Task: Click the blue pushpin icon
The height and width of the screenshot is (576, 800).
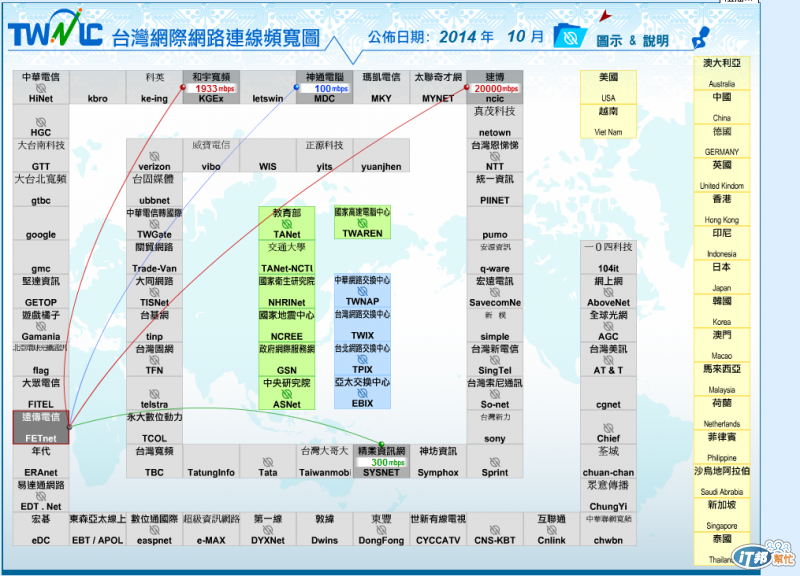Action: point(701,38)
